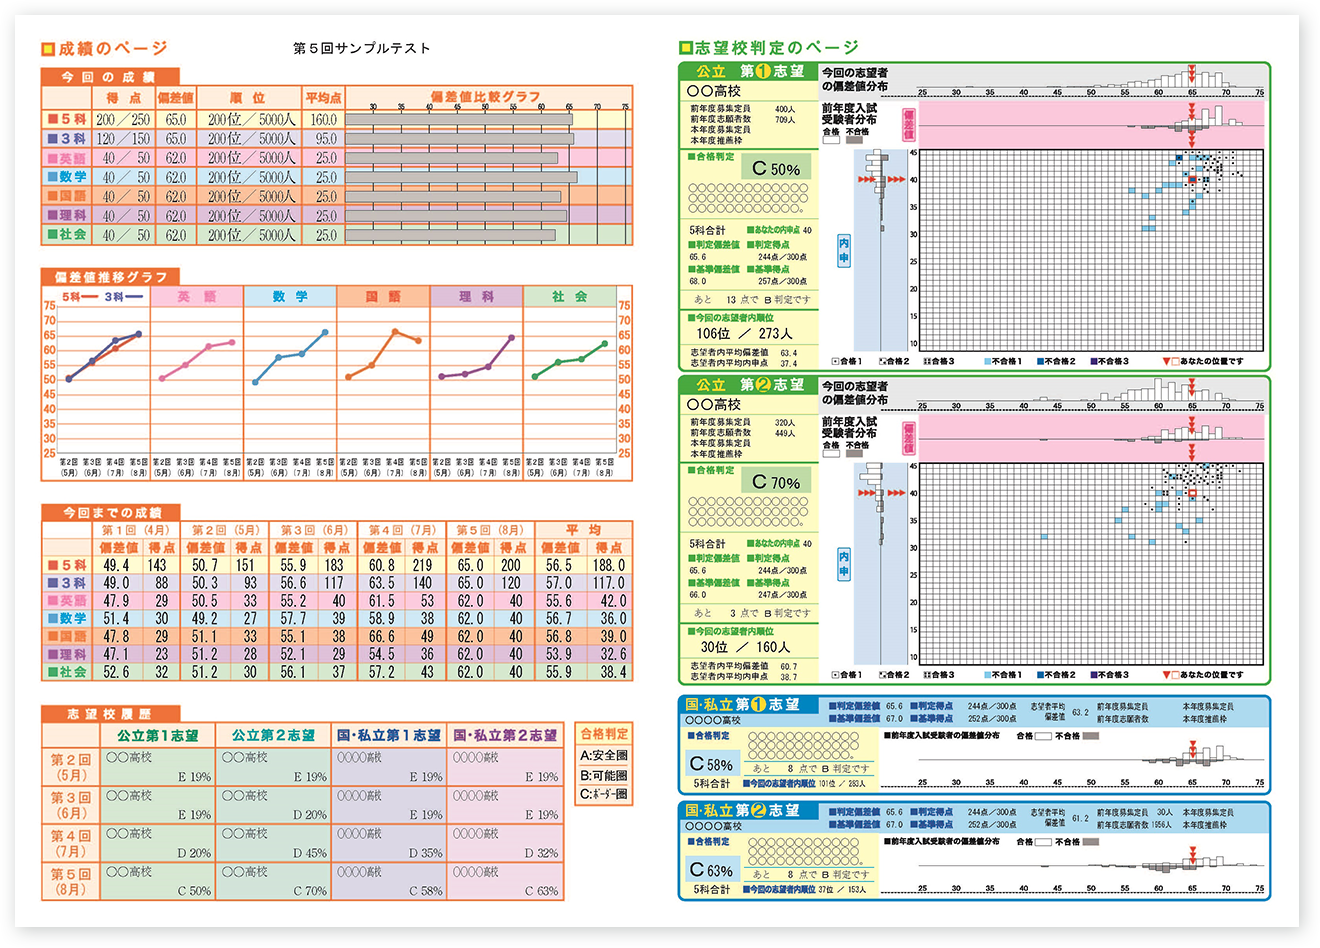Click the A:安全圏 legend entry
The height and width of the screenshot is (948, 1320).
click(603, 755)
